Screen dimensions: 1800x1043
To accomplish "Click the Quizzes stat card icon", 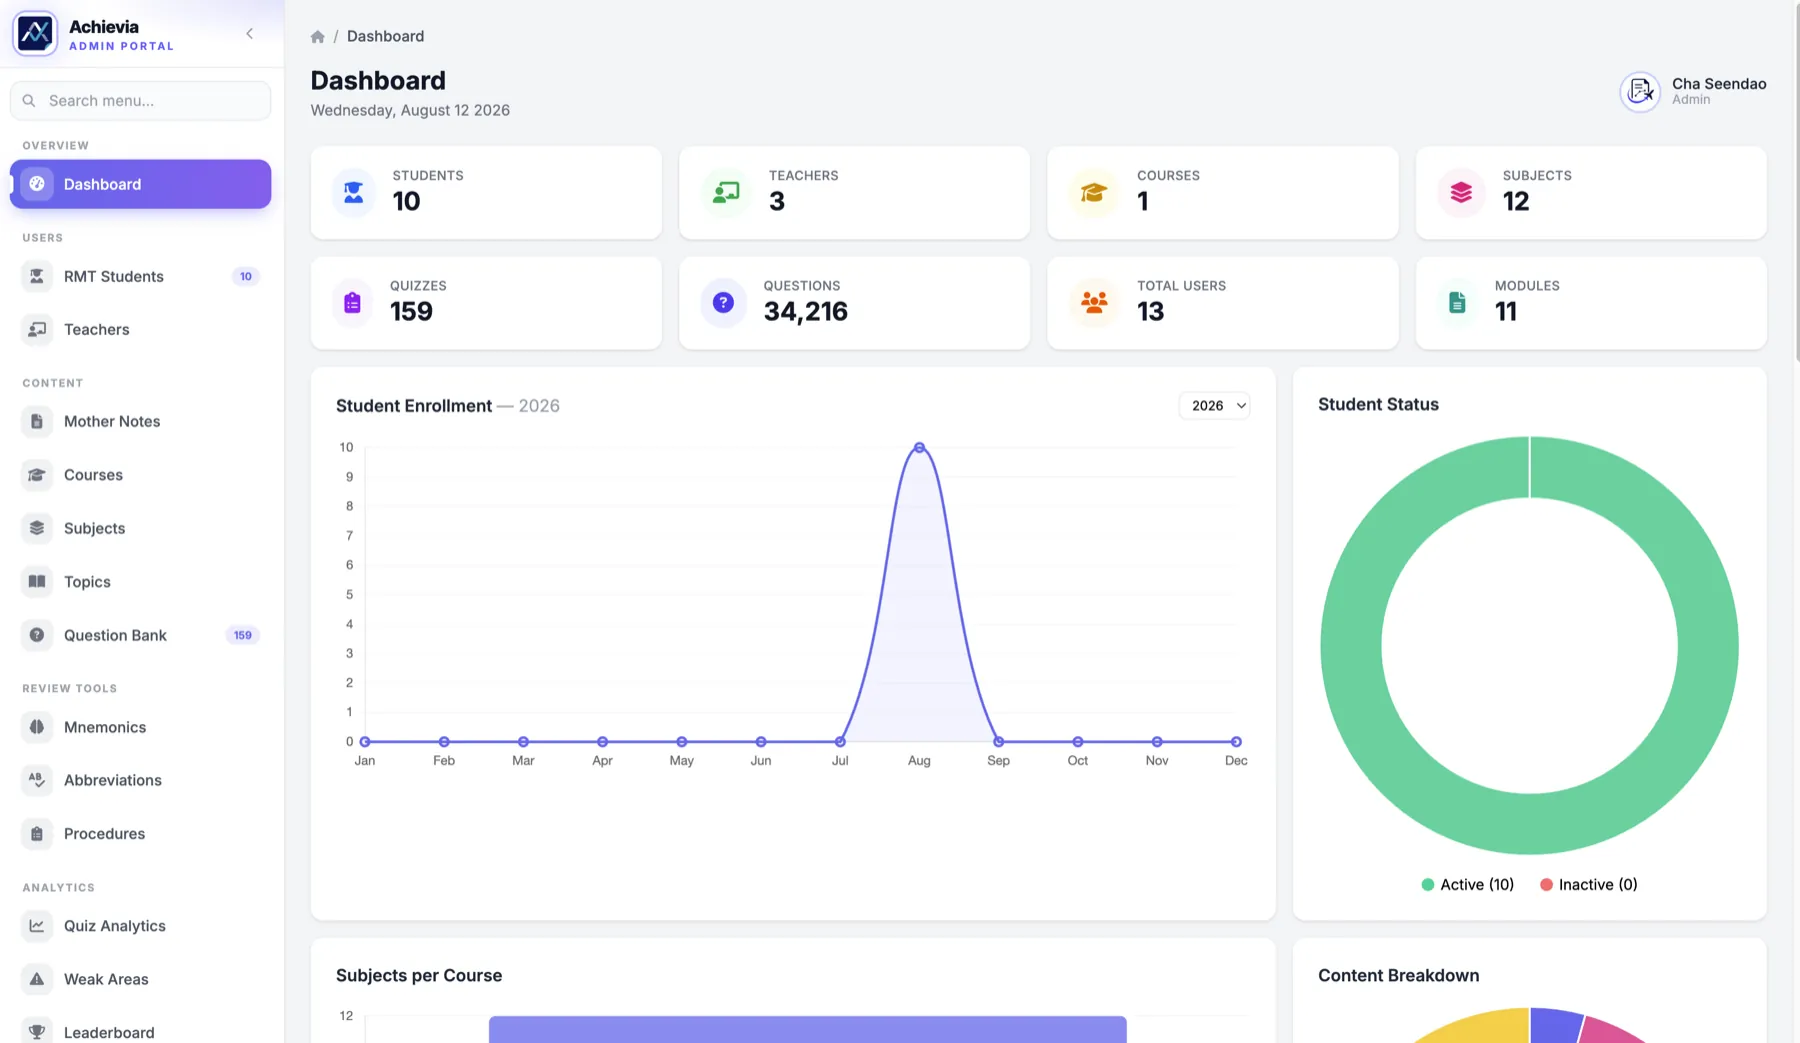I will [352, 302].
